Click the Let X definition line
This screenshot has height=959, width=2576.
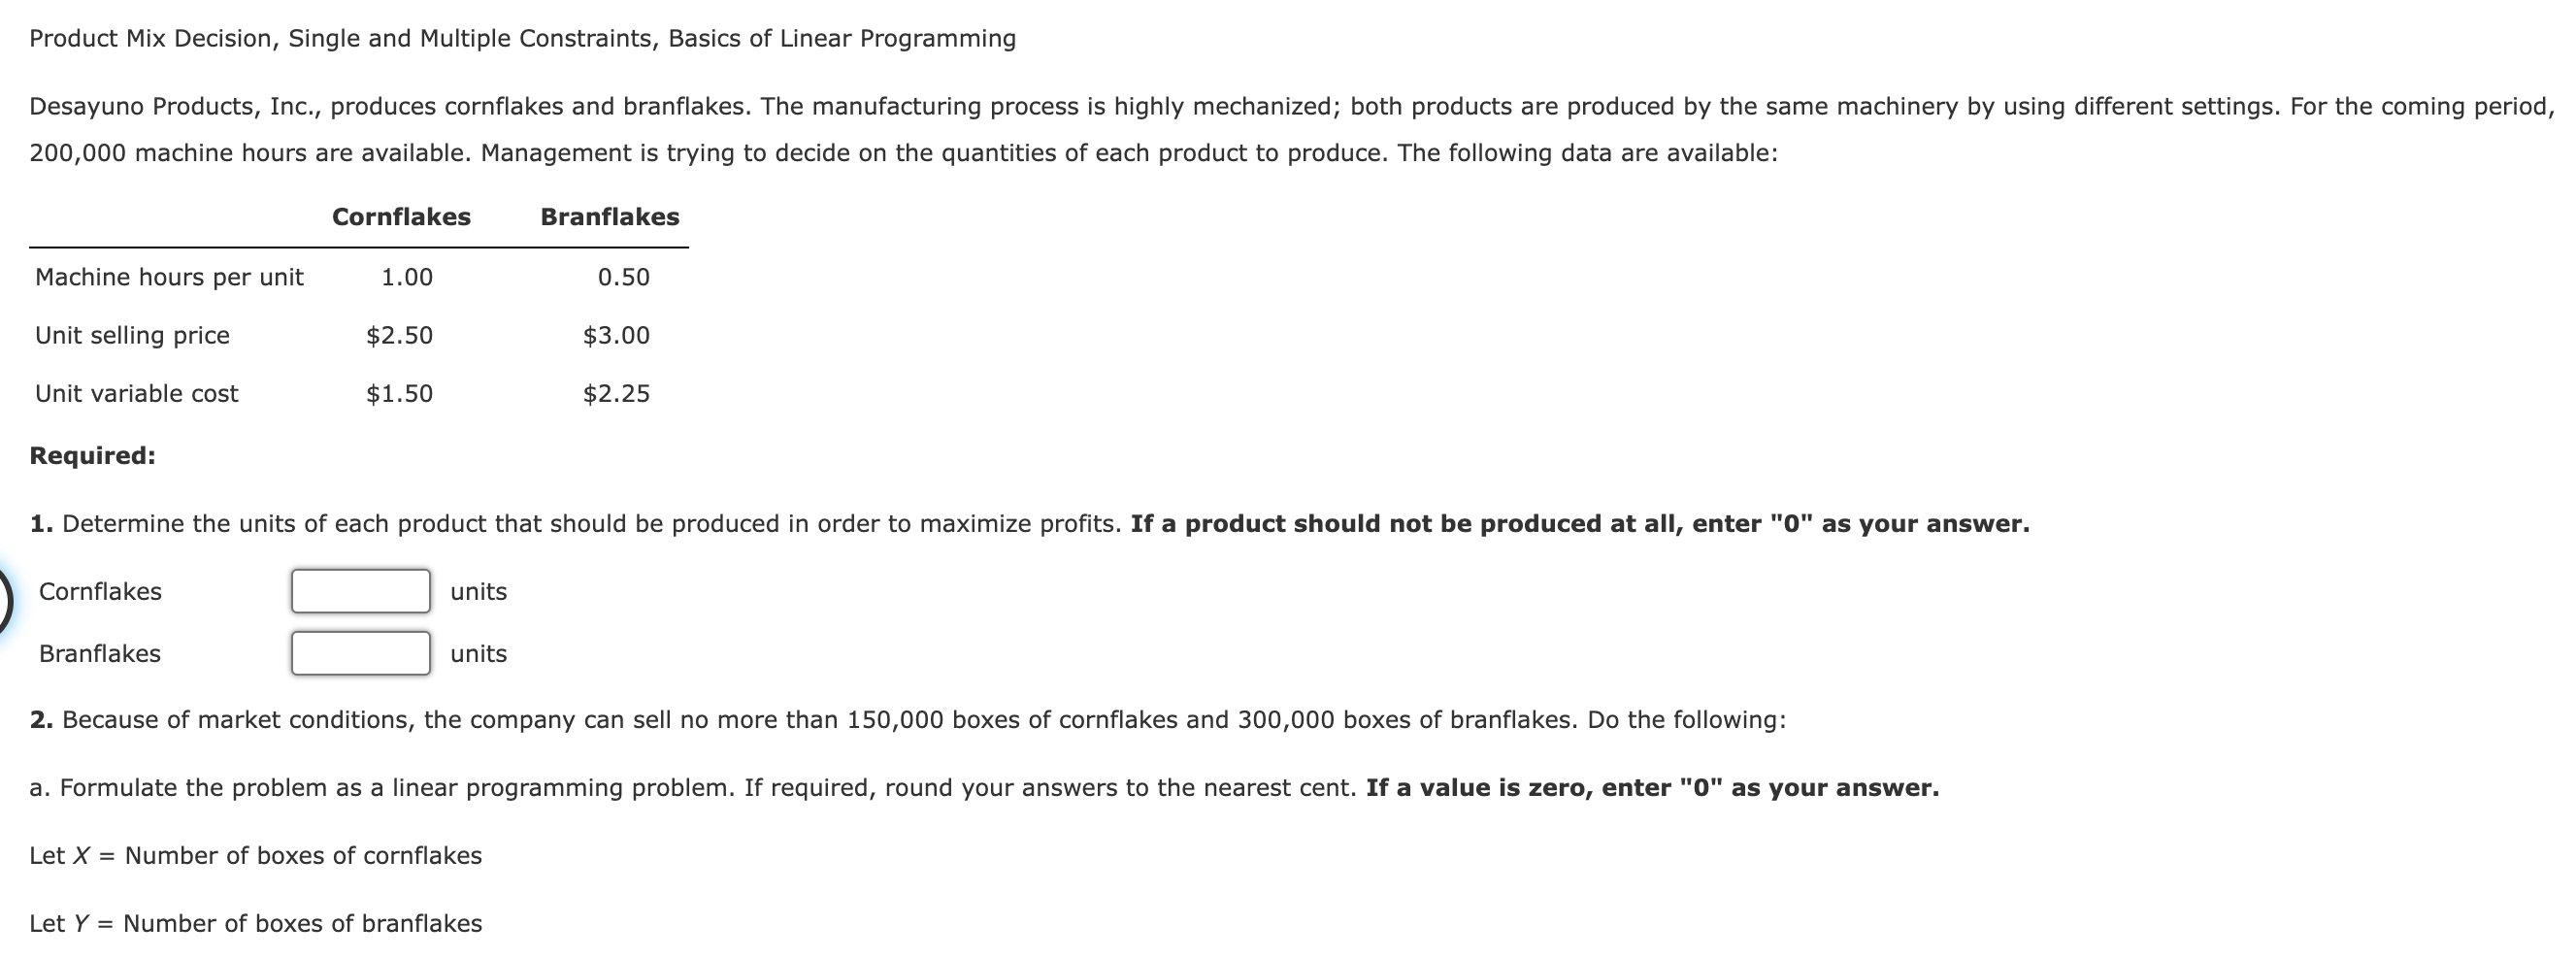pos(256,855)
